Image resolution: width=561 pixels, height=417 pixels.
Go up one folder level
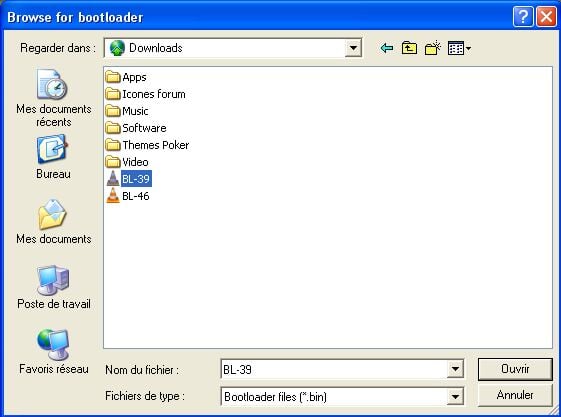409,48
